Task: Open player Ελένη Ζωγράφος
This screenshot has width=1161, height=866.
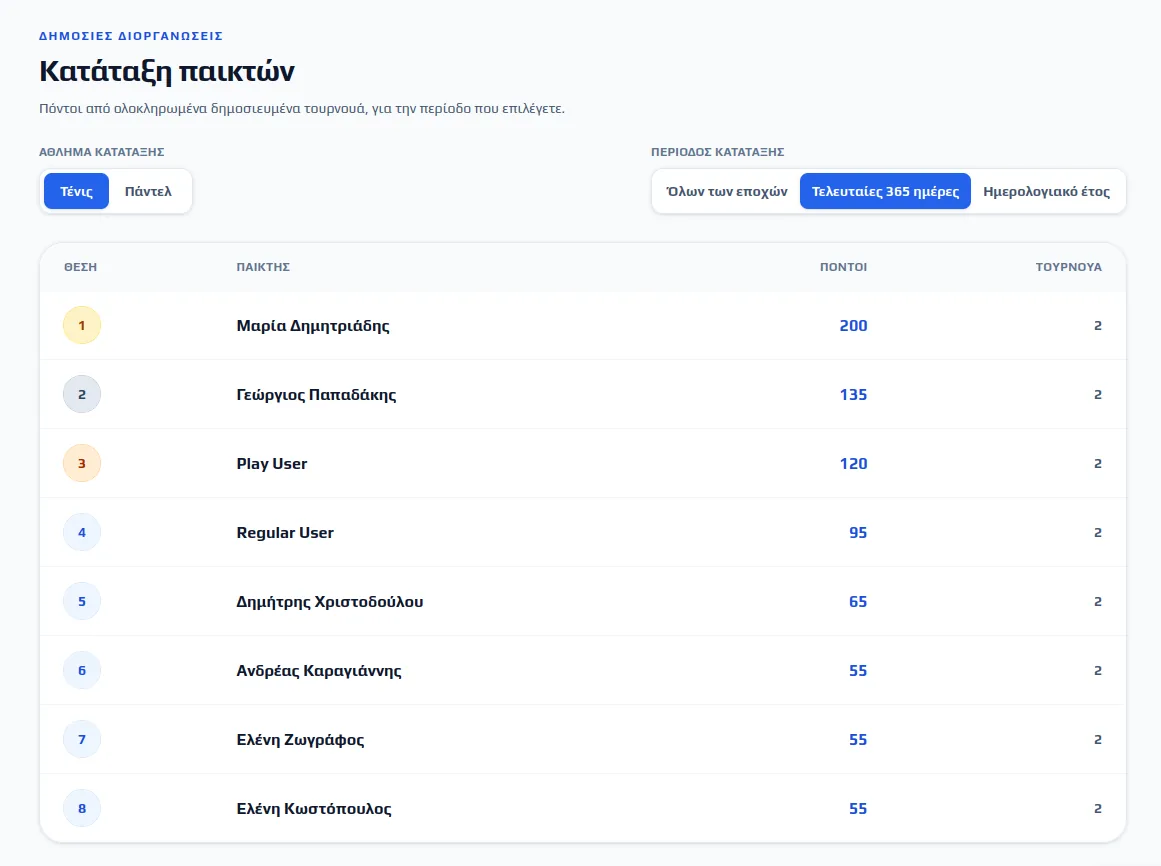Action: point(300,739)
